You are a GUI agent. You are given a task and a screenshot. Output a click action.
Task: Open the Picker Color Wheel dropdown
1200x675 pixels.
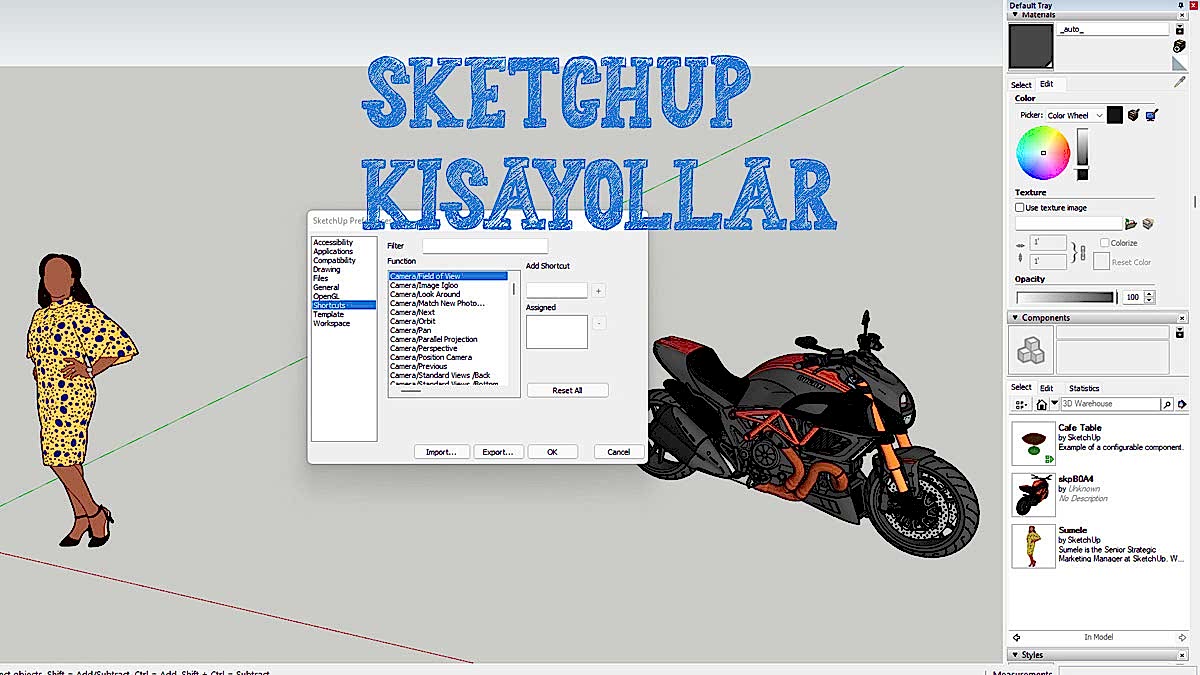[x=1075, y=115]
